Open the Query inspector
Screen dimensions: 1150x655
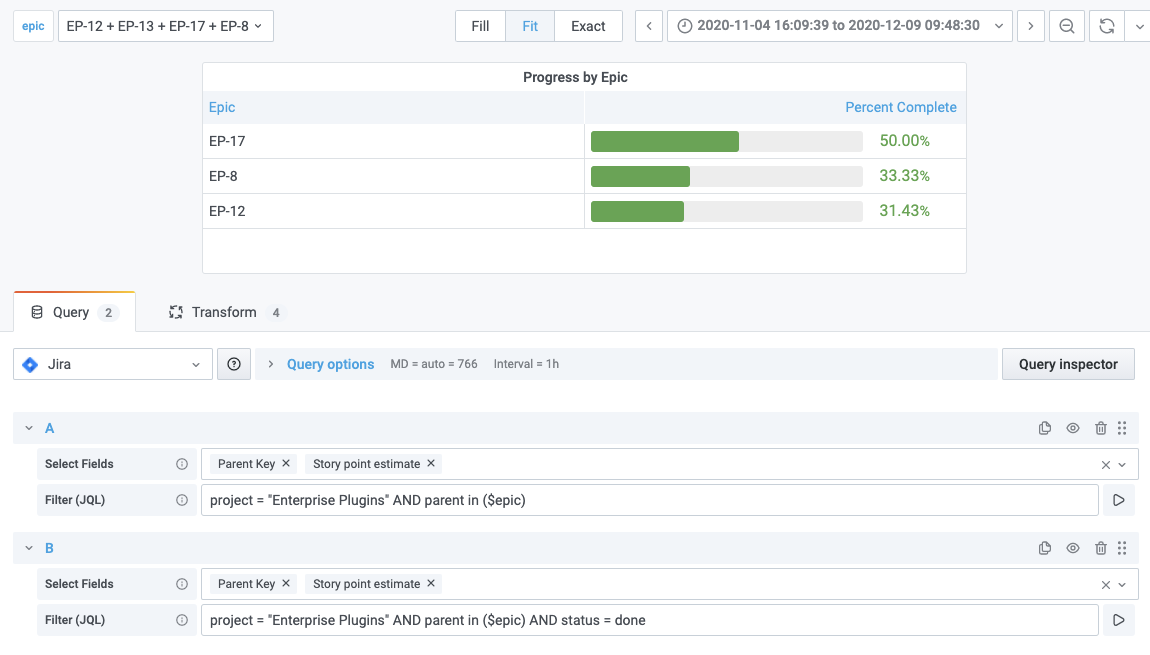1068,363
